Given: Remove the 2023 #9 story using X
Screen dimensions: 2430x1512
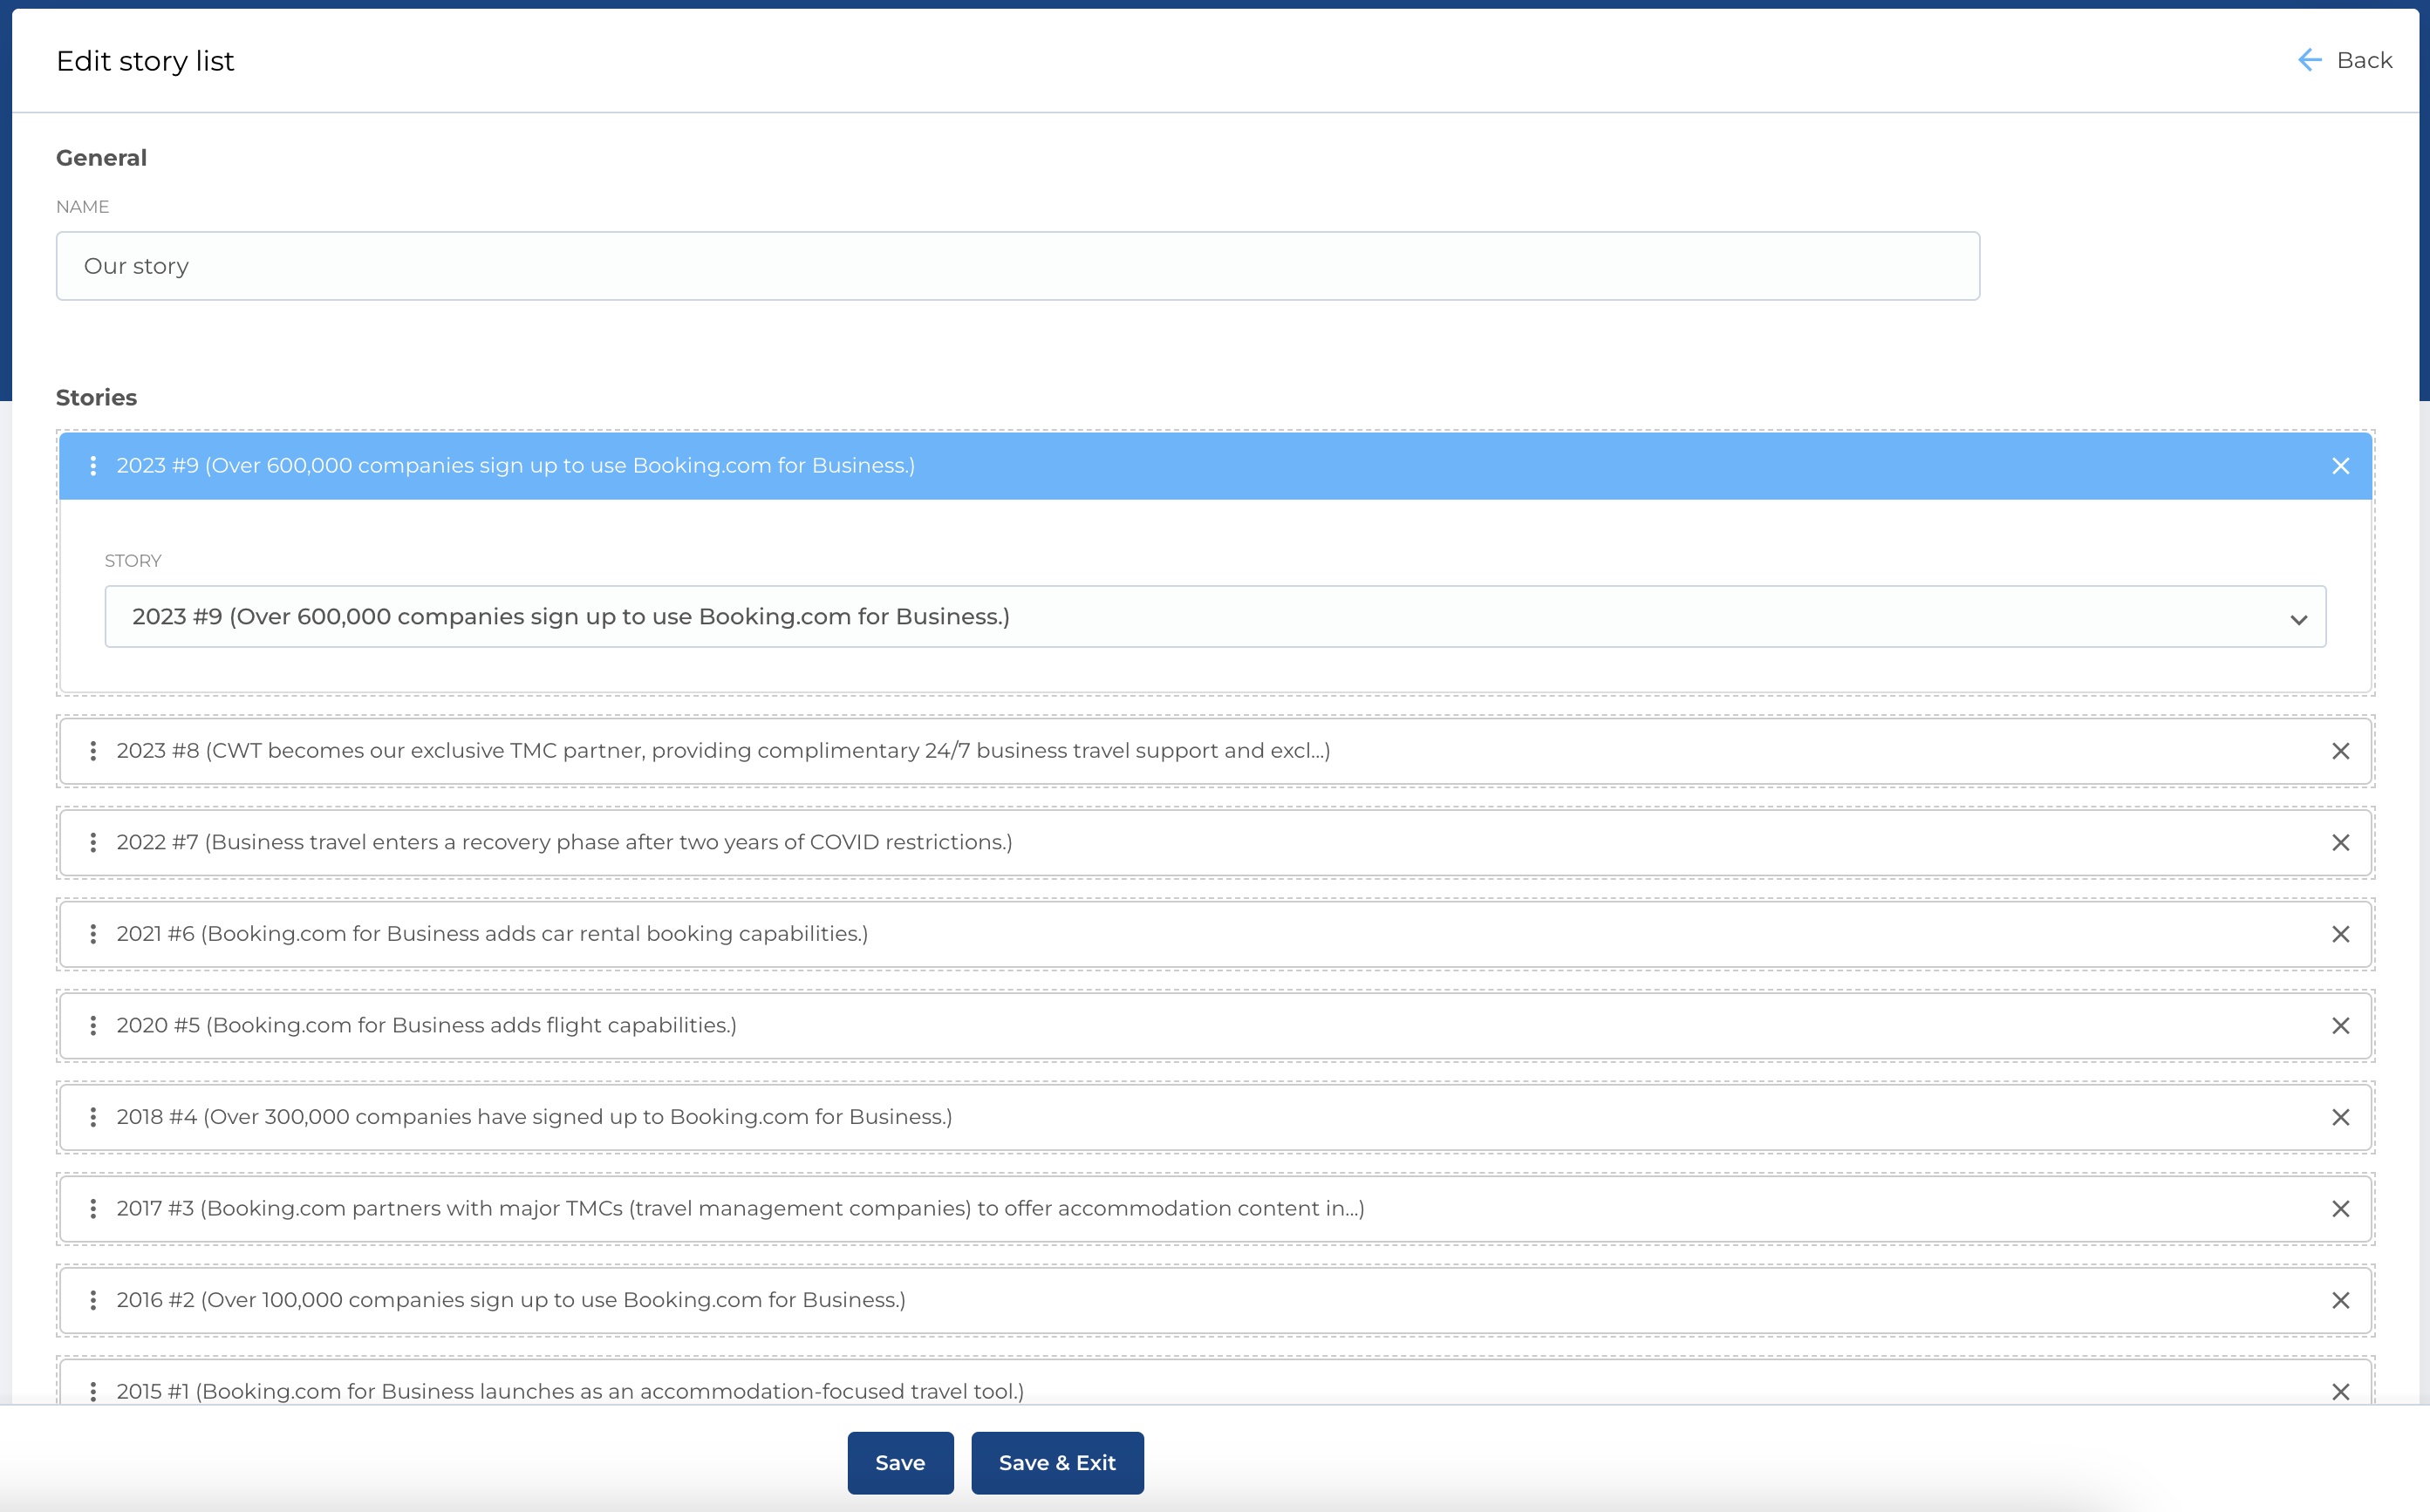Looking at the screenshot, I should 2340,466.
